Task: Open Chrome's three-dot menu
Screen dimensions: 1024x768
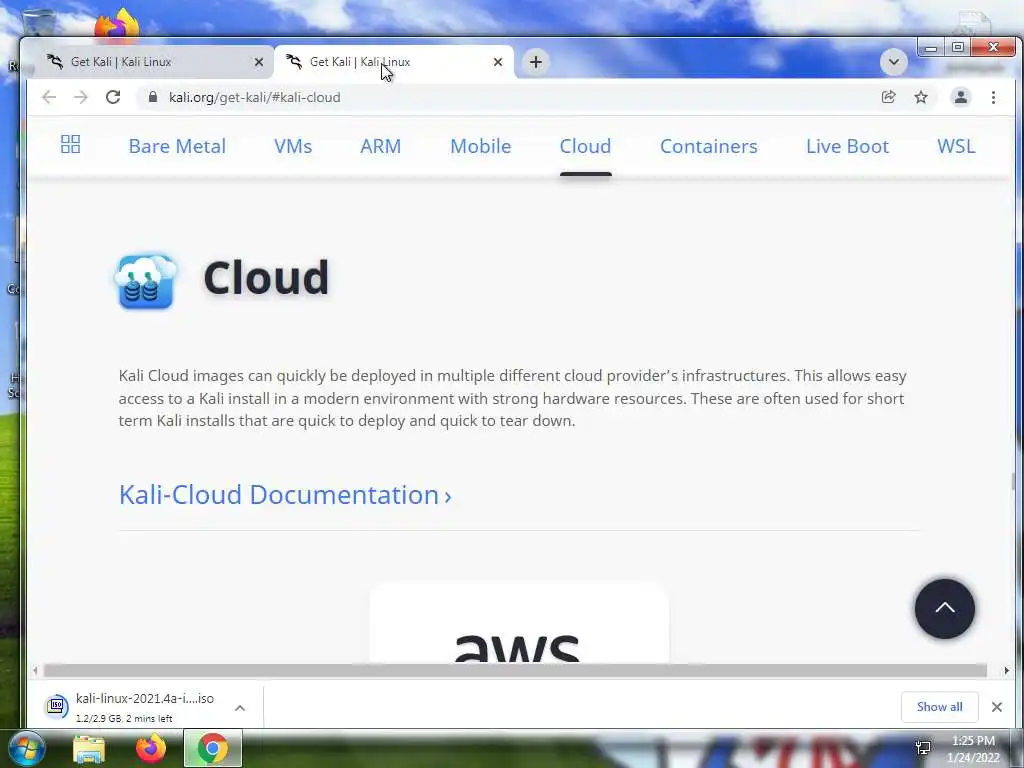Action: tap(993, 97)
